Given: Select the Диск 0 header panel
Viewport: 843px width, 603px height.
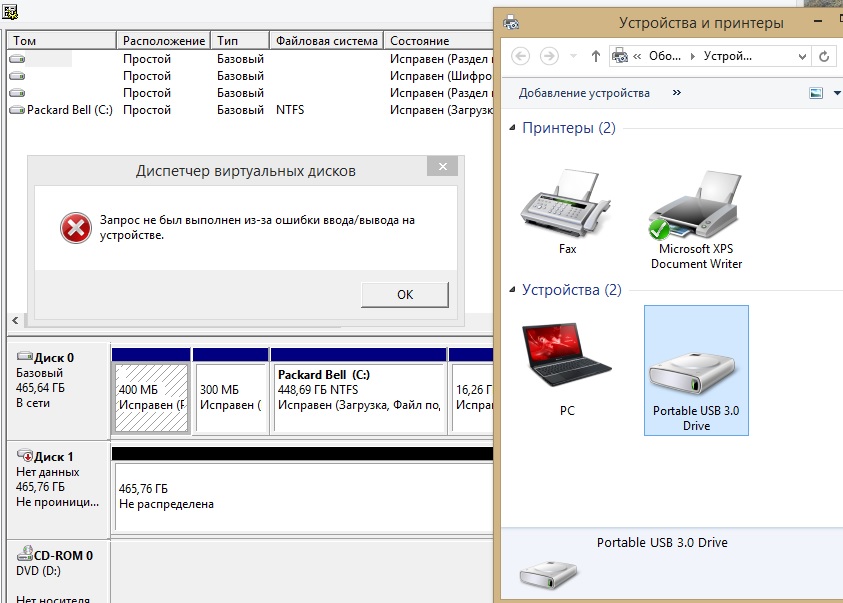Looking at the screenshot, I should click(58, 391).
